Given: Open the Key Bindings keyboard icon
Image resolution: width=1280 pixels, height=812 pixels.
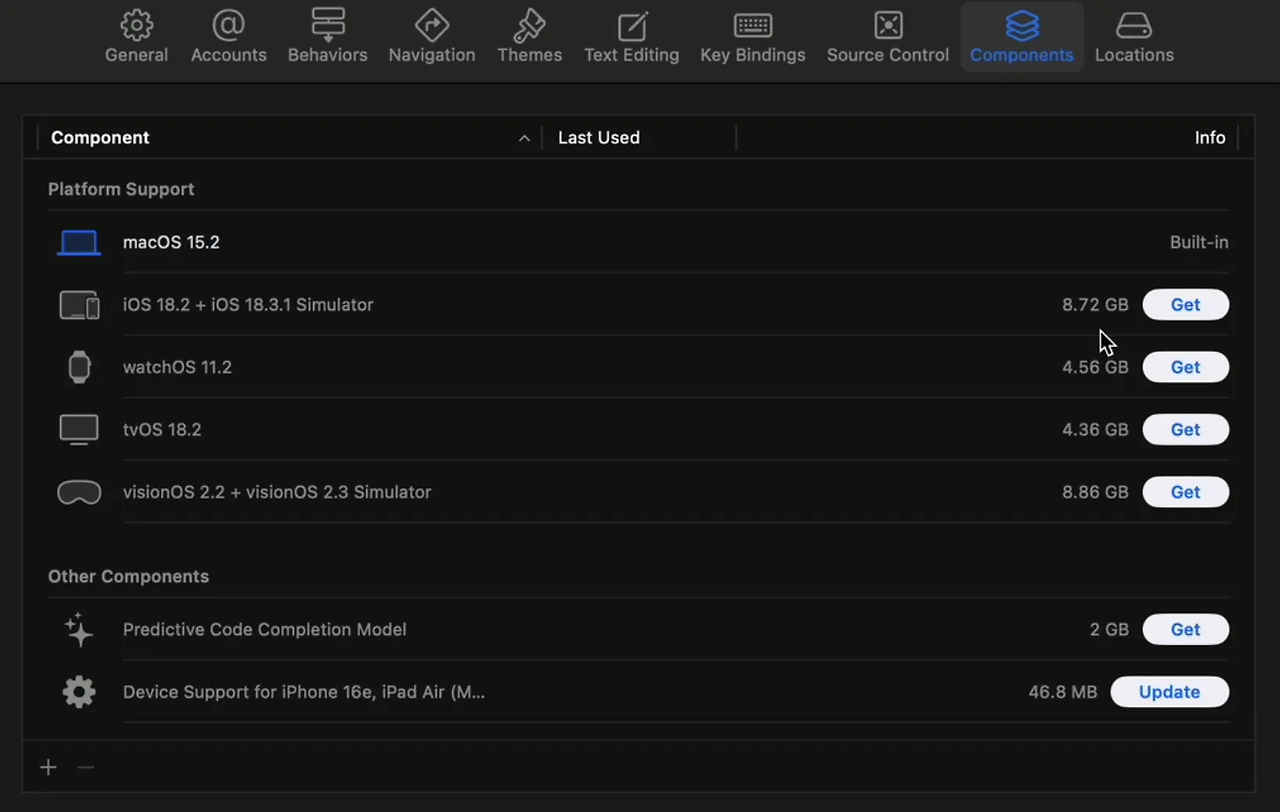Looking at the screenshot, I should click(752, 24).
